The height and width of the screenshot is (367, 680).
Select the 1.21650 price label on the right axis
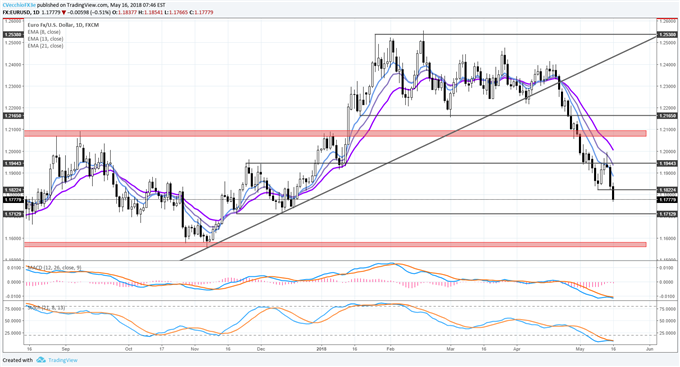coord(667,116)
